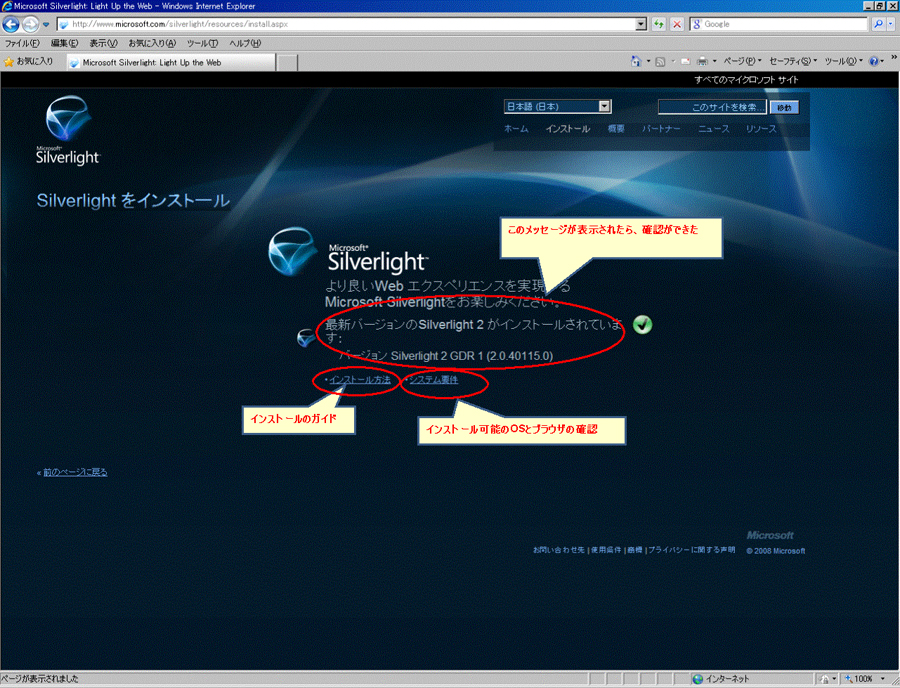Click the システム要件 link
The image size is (900, 688).
point(433,380)
